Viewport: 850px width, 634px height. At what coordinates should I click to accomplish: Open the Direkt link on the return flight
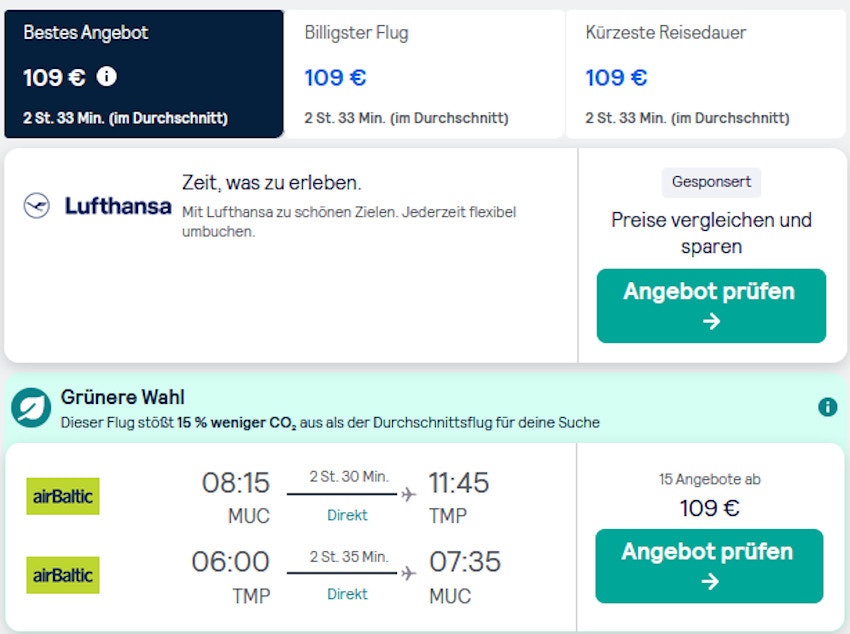[x=347, y=594]
